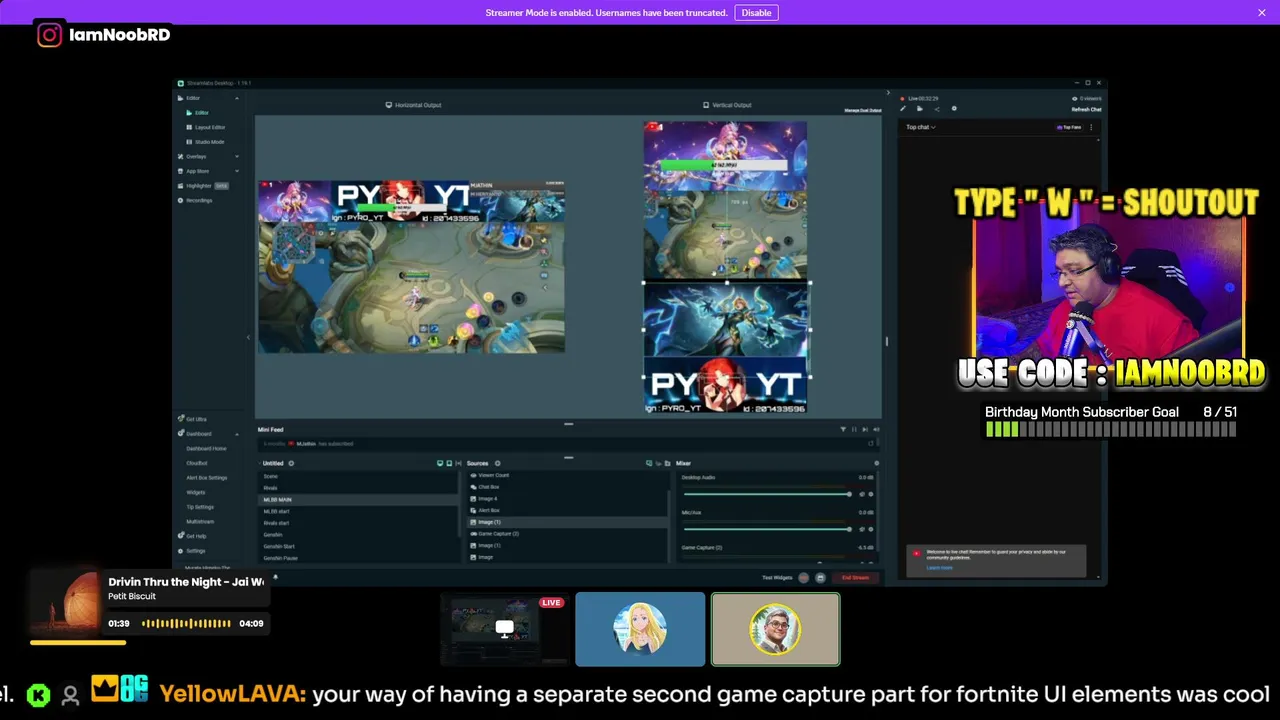Expand the Overlays sidebar section
Image resolution: width=1280 pixels, height=720 pixels.
click(237, 156)
